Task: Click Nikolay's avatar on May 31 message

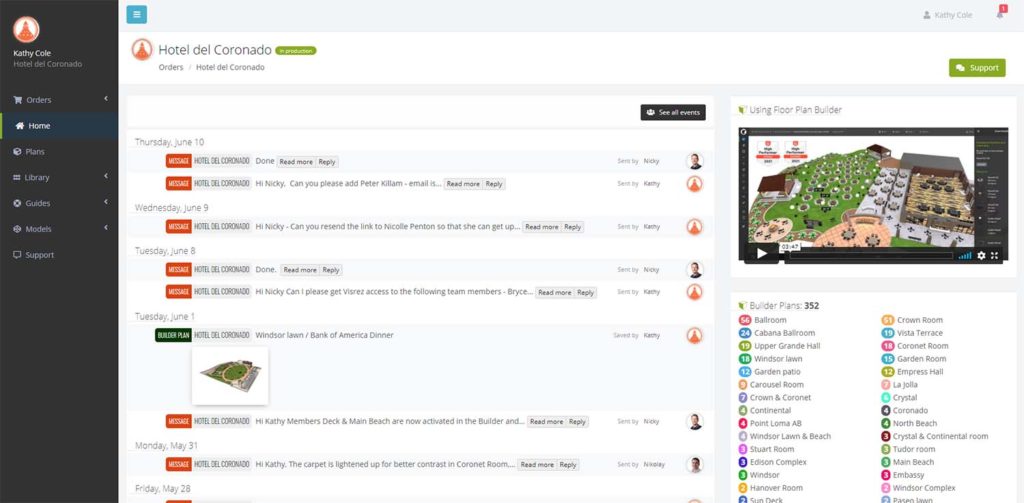Action: click(695, 464)
